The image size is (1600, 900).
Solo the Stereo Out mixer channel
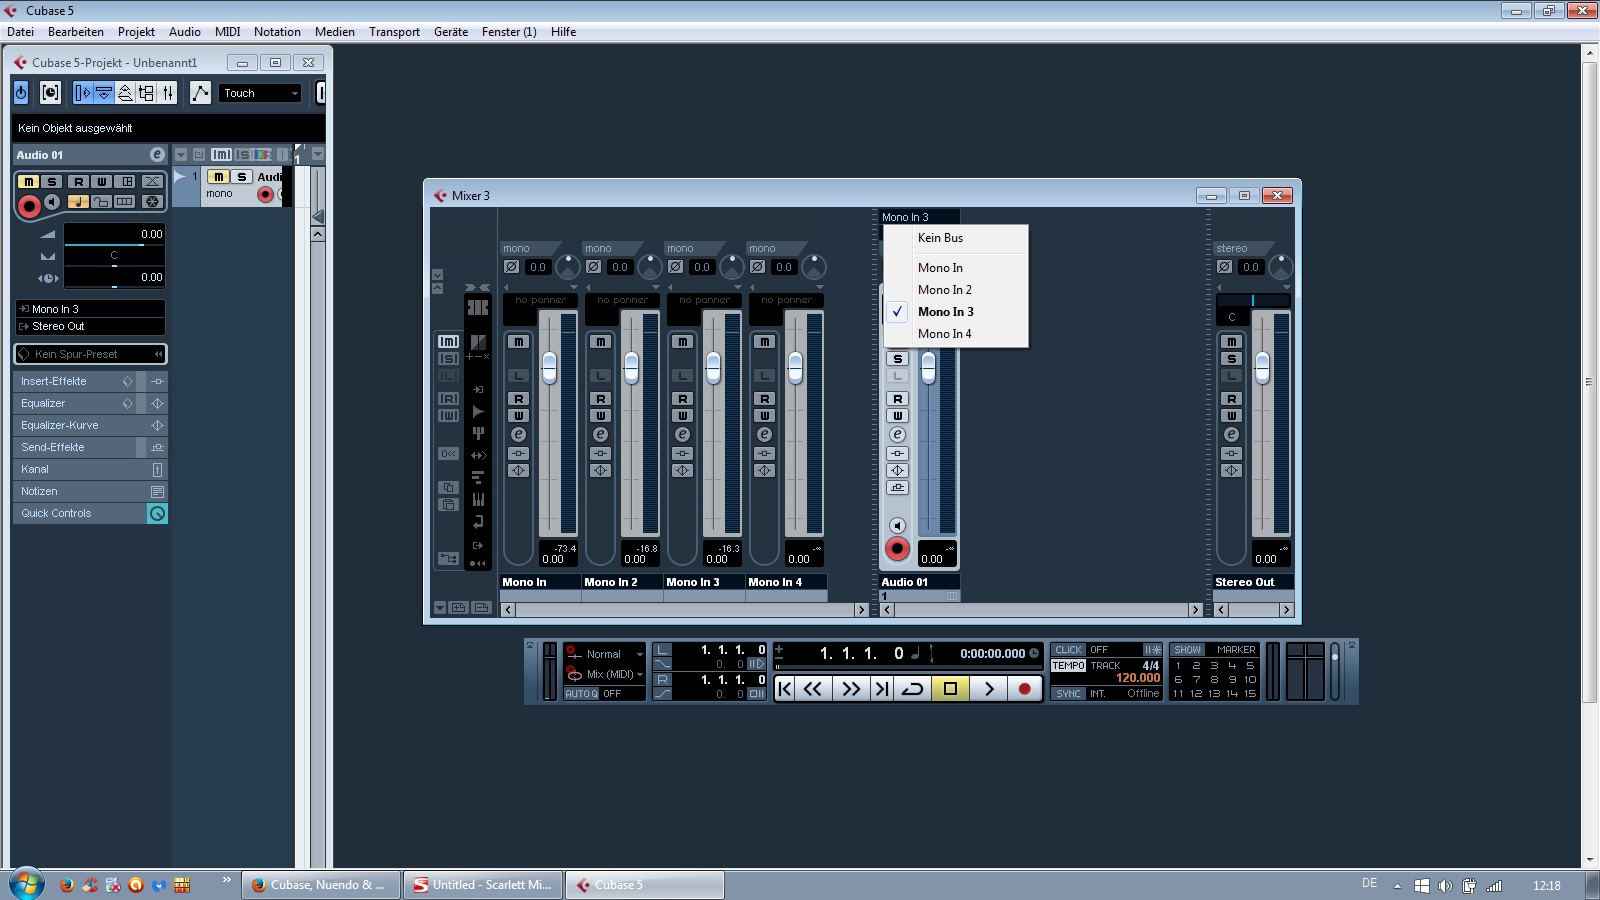click(x=1231, y=359)
